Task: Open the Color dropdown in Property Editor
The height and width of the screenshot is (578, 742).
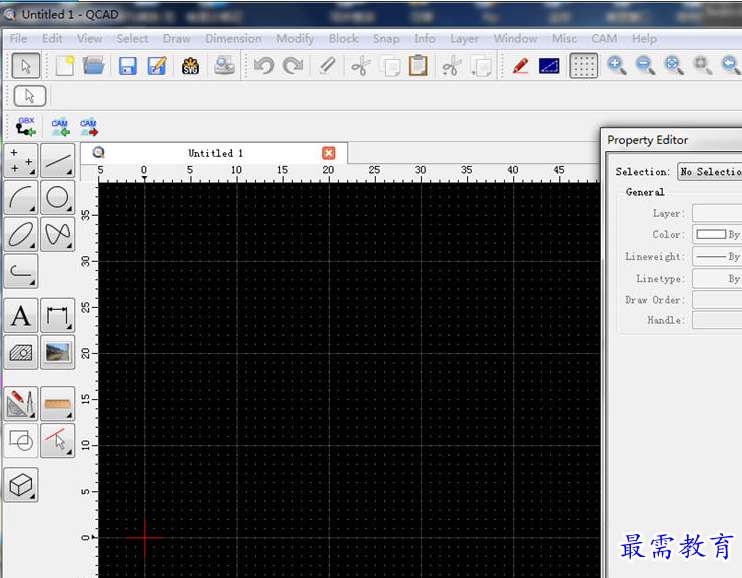Action: point(717,234)
